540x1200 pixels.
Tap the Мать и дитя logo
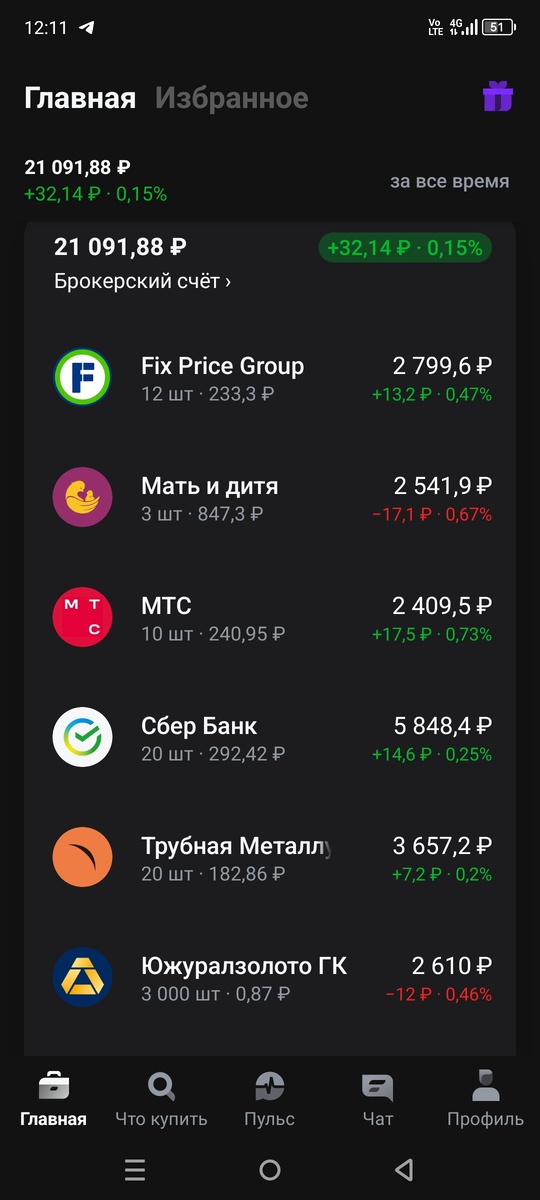coord(82,497)
